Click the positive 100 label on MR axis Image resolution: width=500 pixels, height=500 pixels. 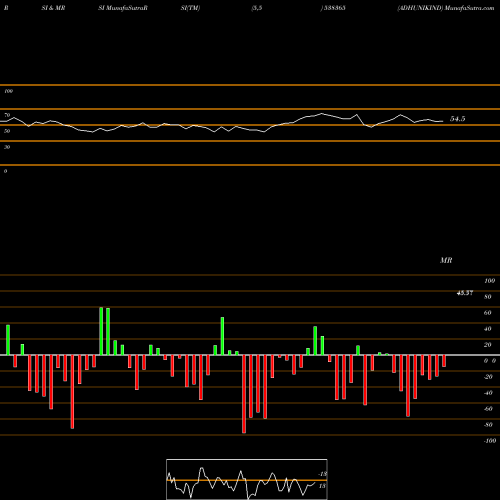490,281
